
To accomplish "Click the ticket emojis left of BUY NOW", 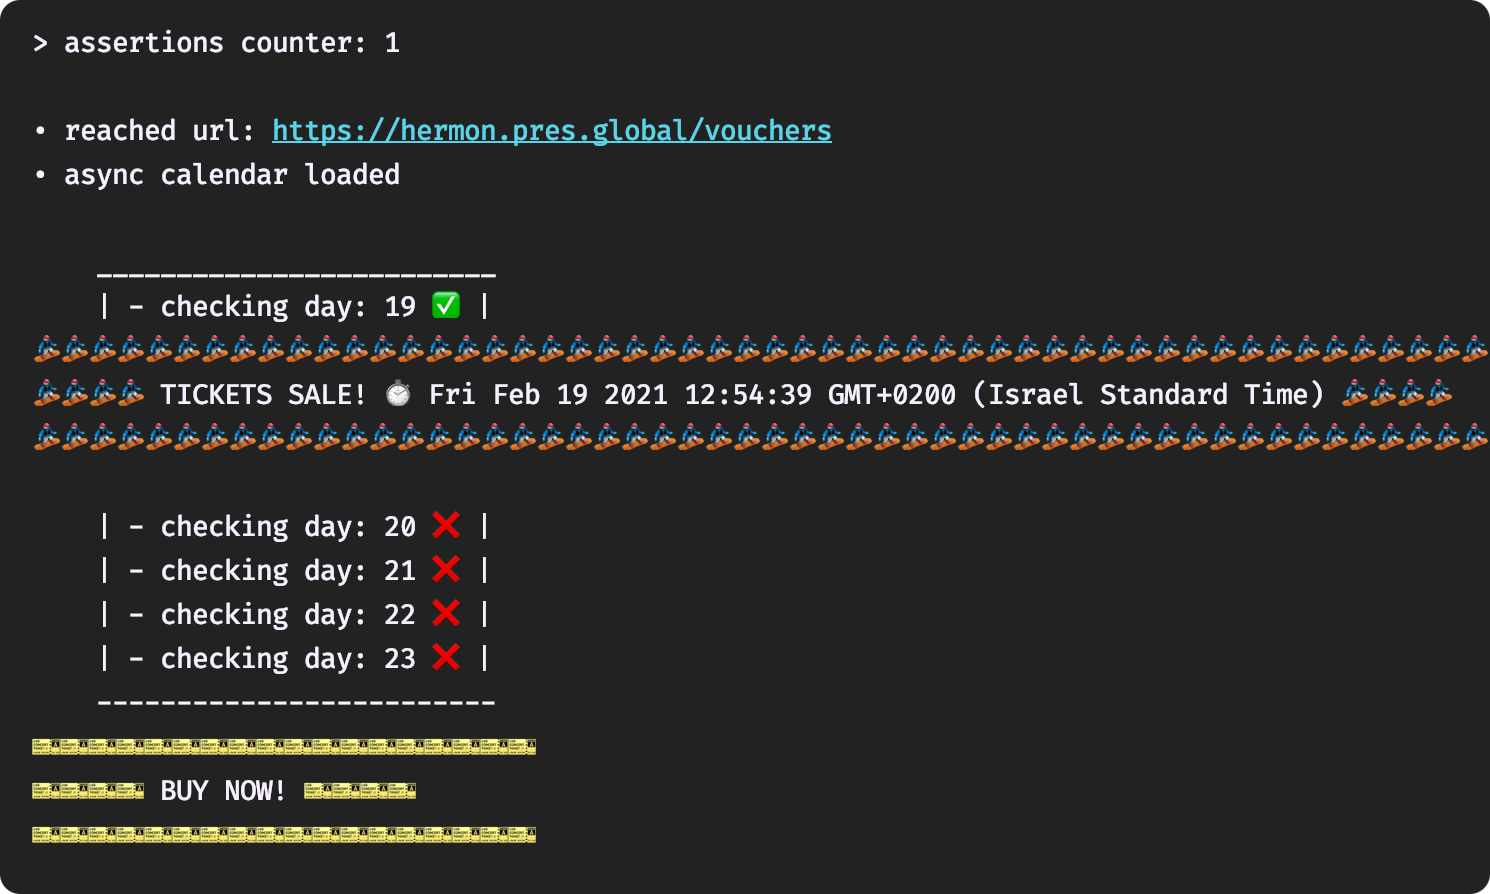I will pos(88,791).
